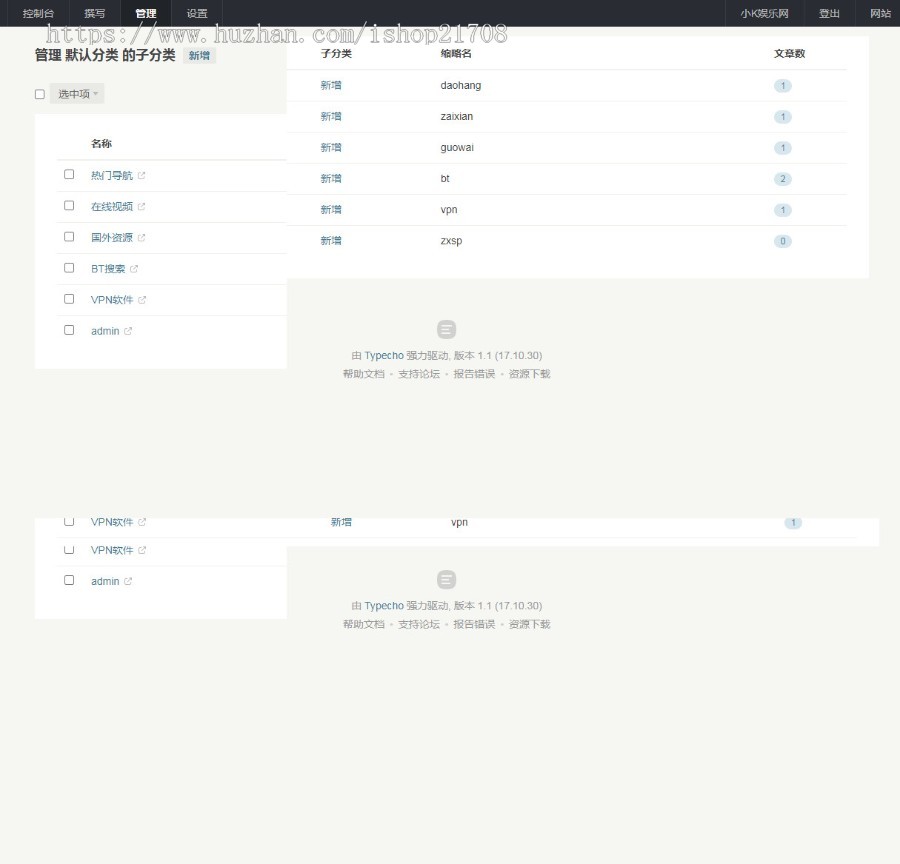Select the guowai slug text

tap(457, 148)
